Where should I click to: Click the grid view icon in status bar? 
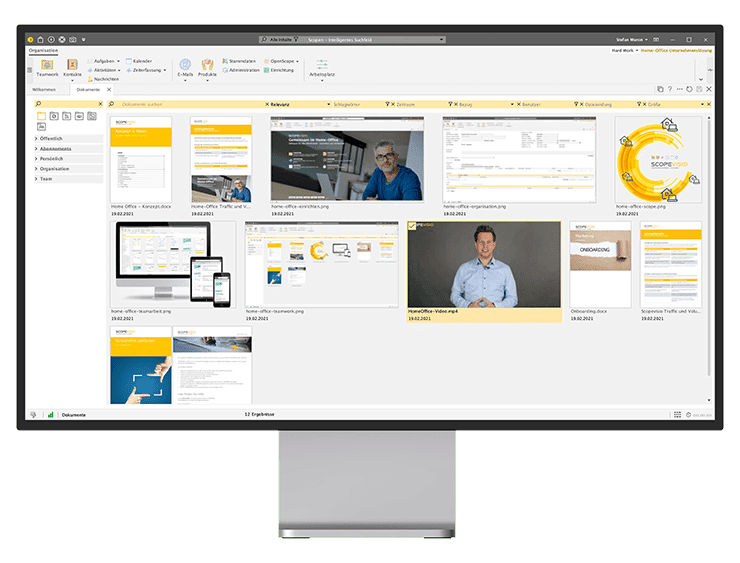(678, 415)
